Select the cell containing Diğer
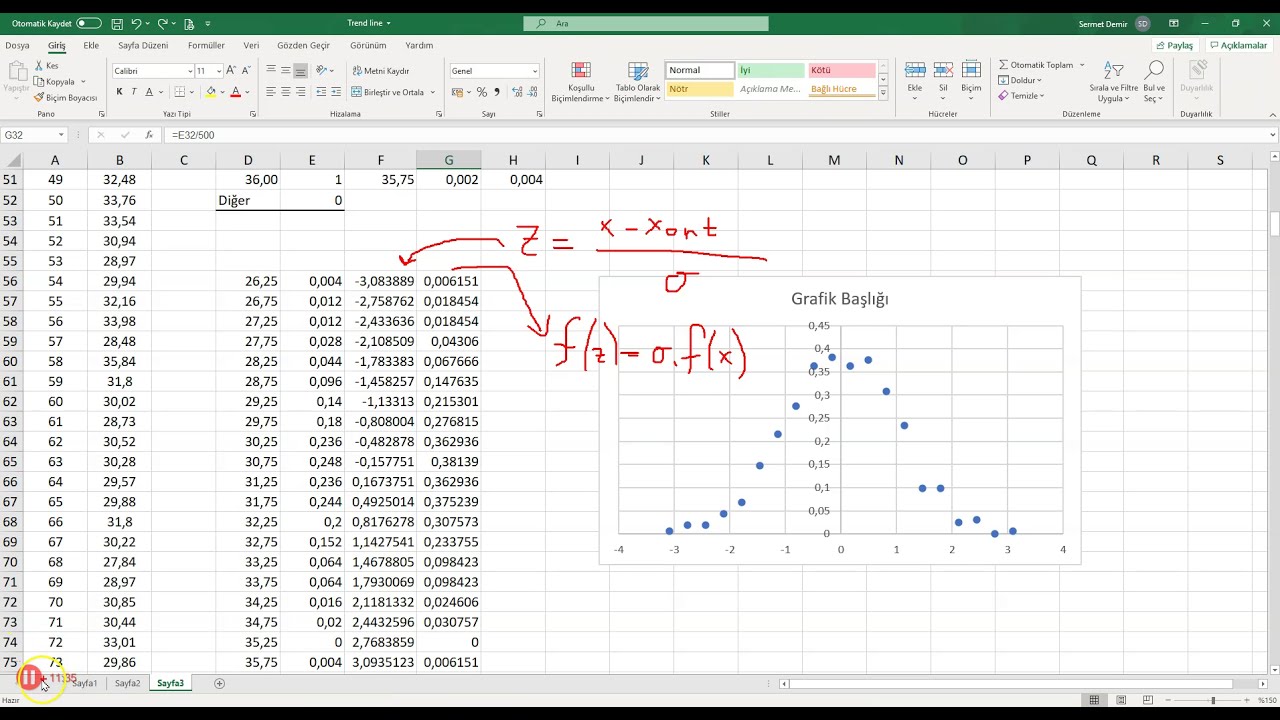Image resolution: width=1280 pixels, height=720 pixels. (x=248, y=200)
